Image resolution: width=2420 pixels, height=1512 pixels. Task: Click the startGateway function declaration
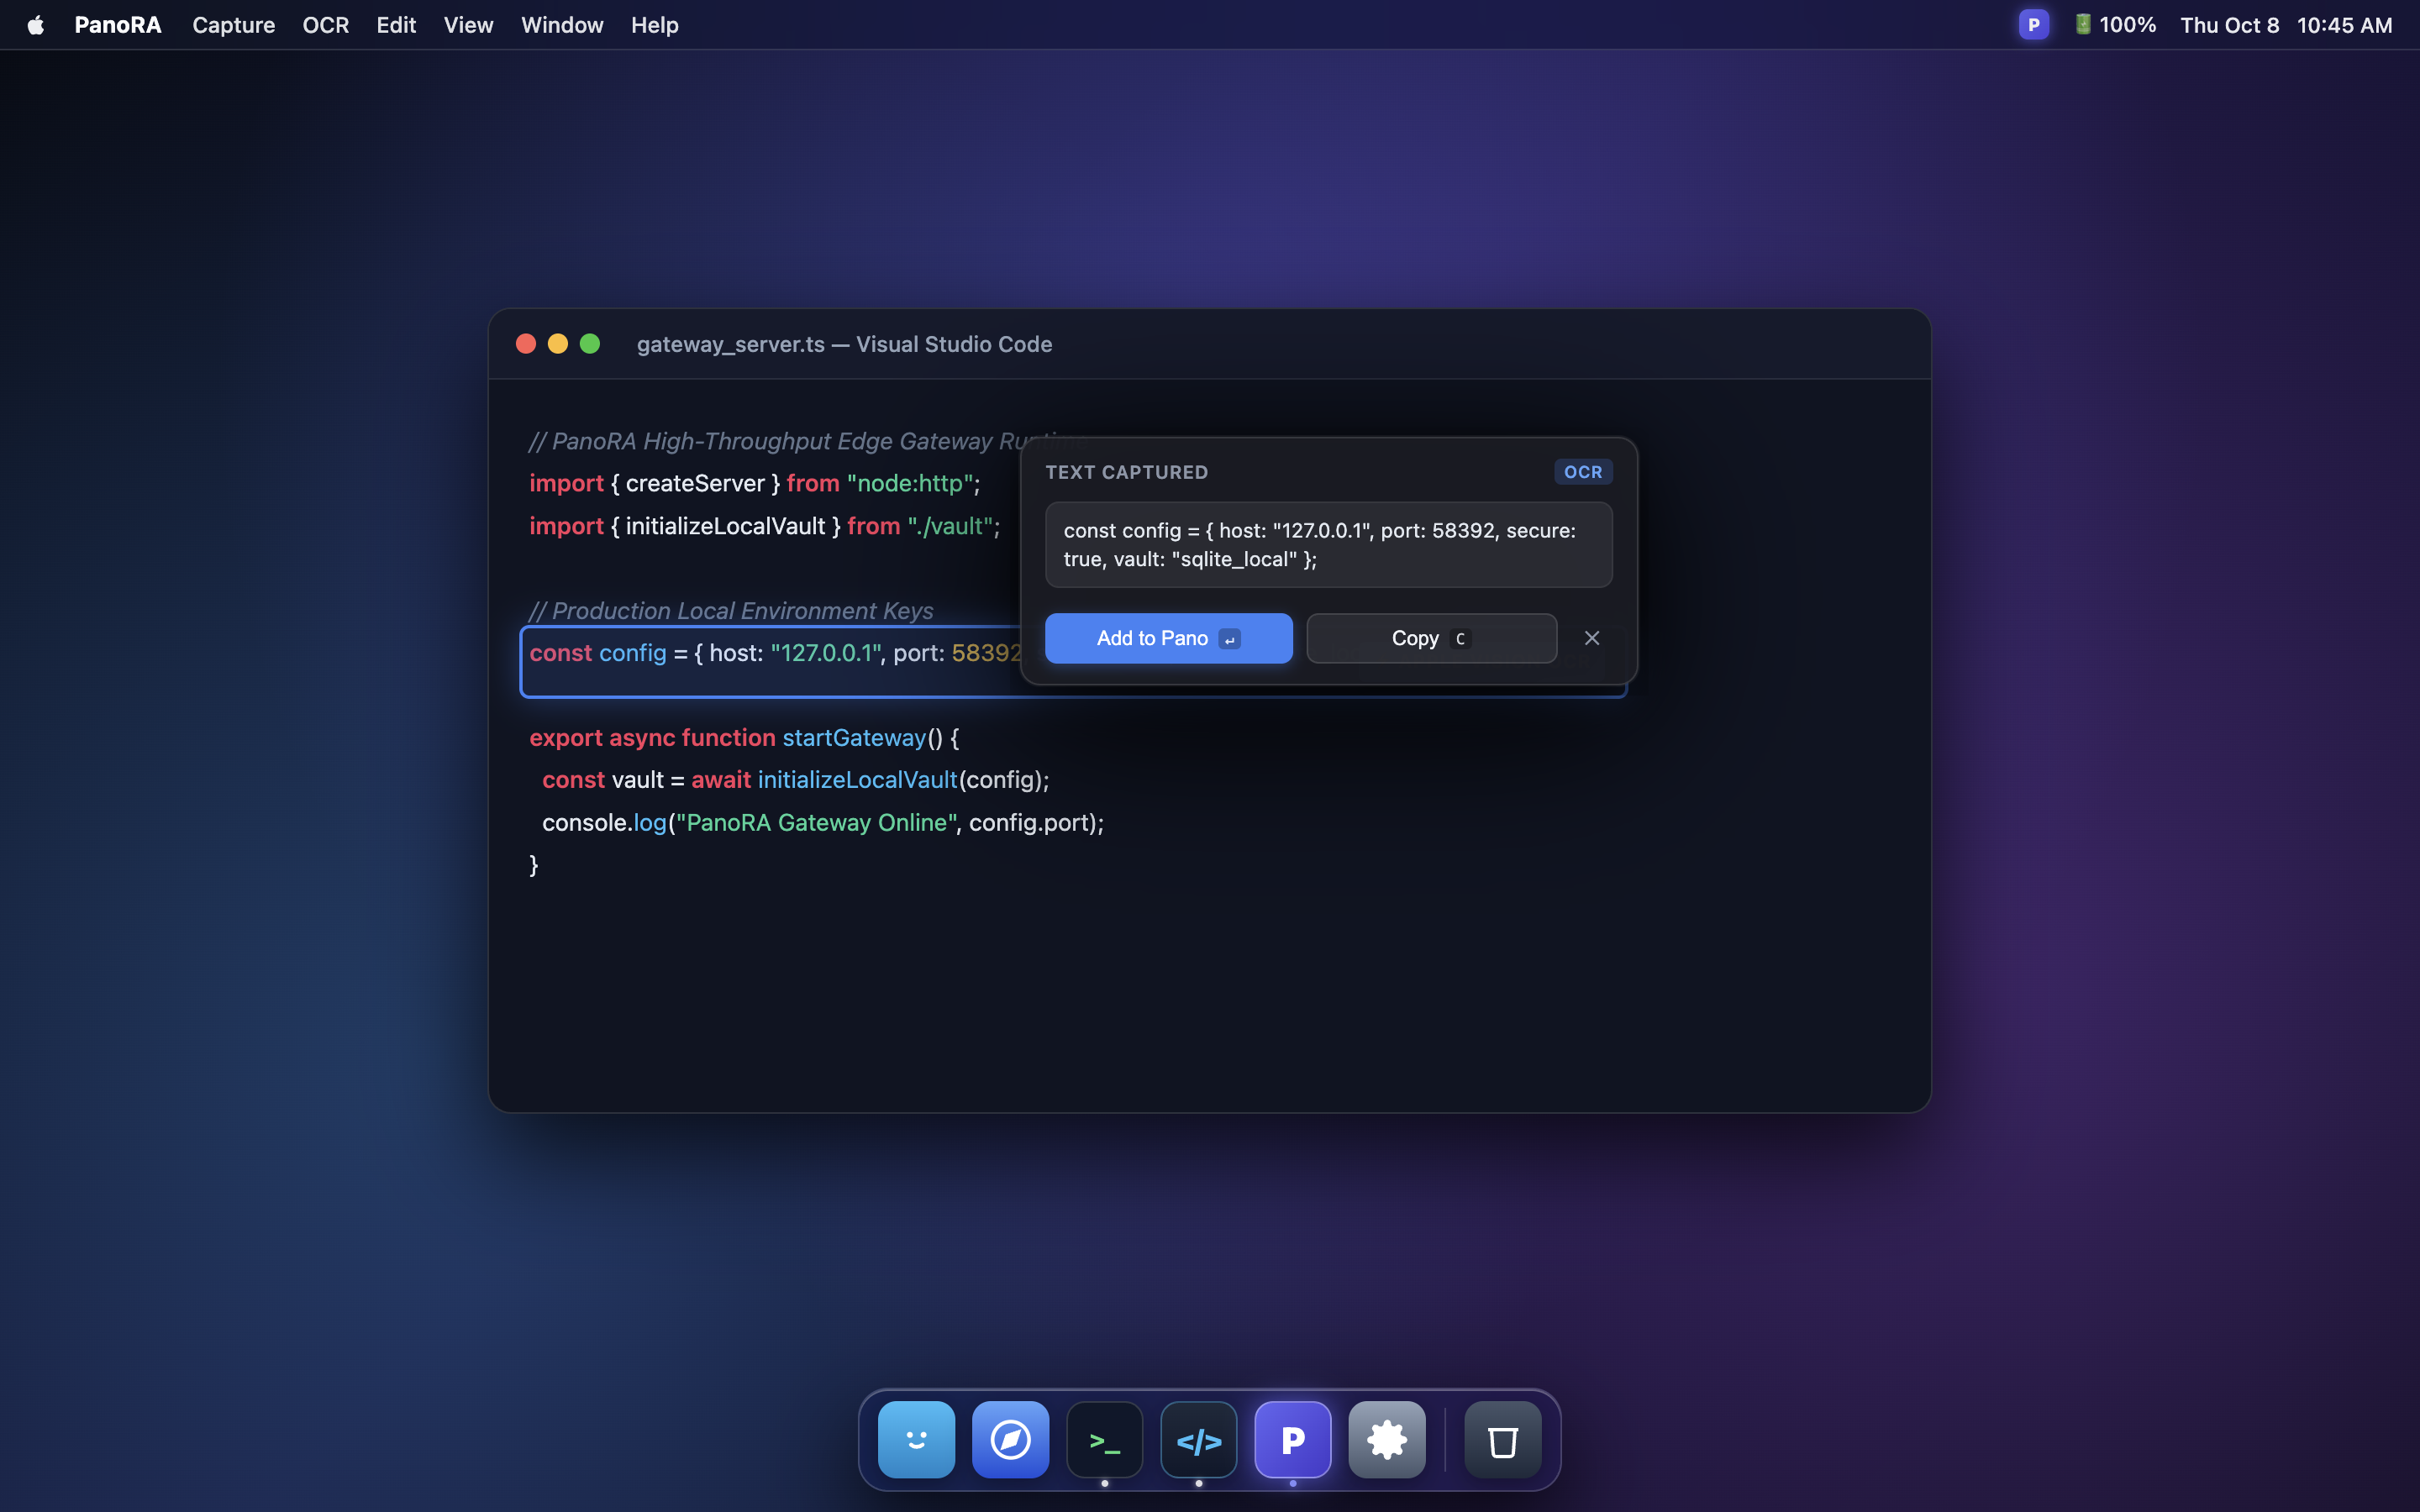tap(744, 738)
